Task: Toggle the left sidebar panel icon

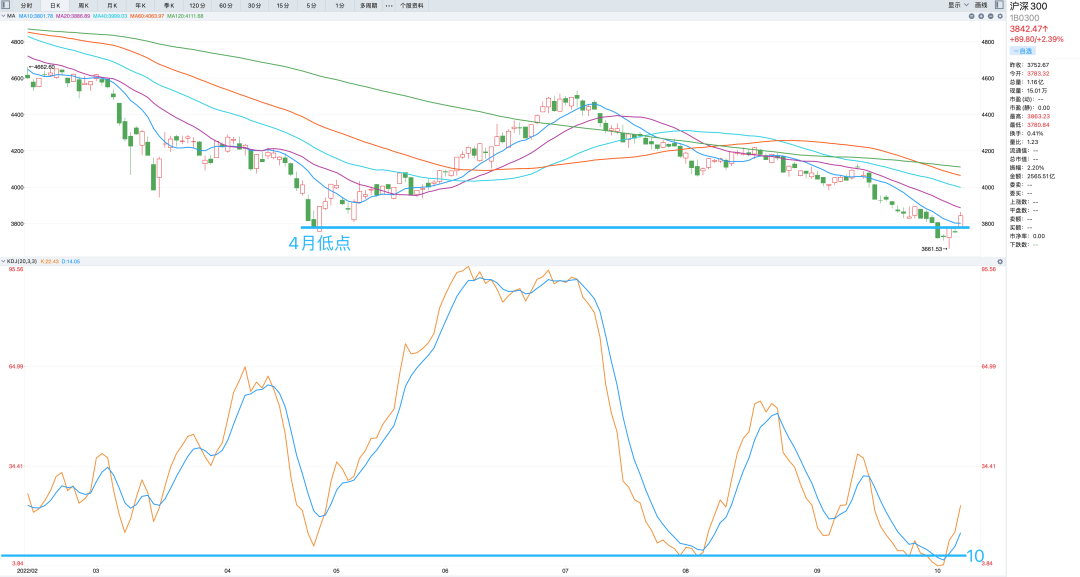Action: coord(8,5)
